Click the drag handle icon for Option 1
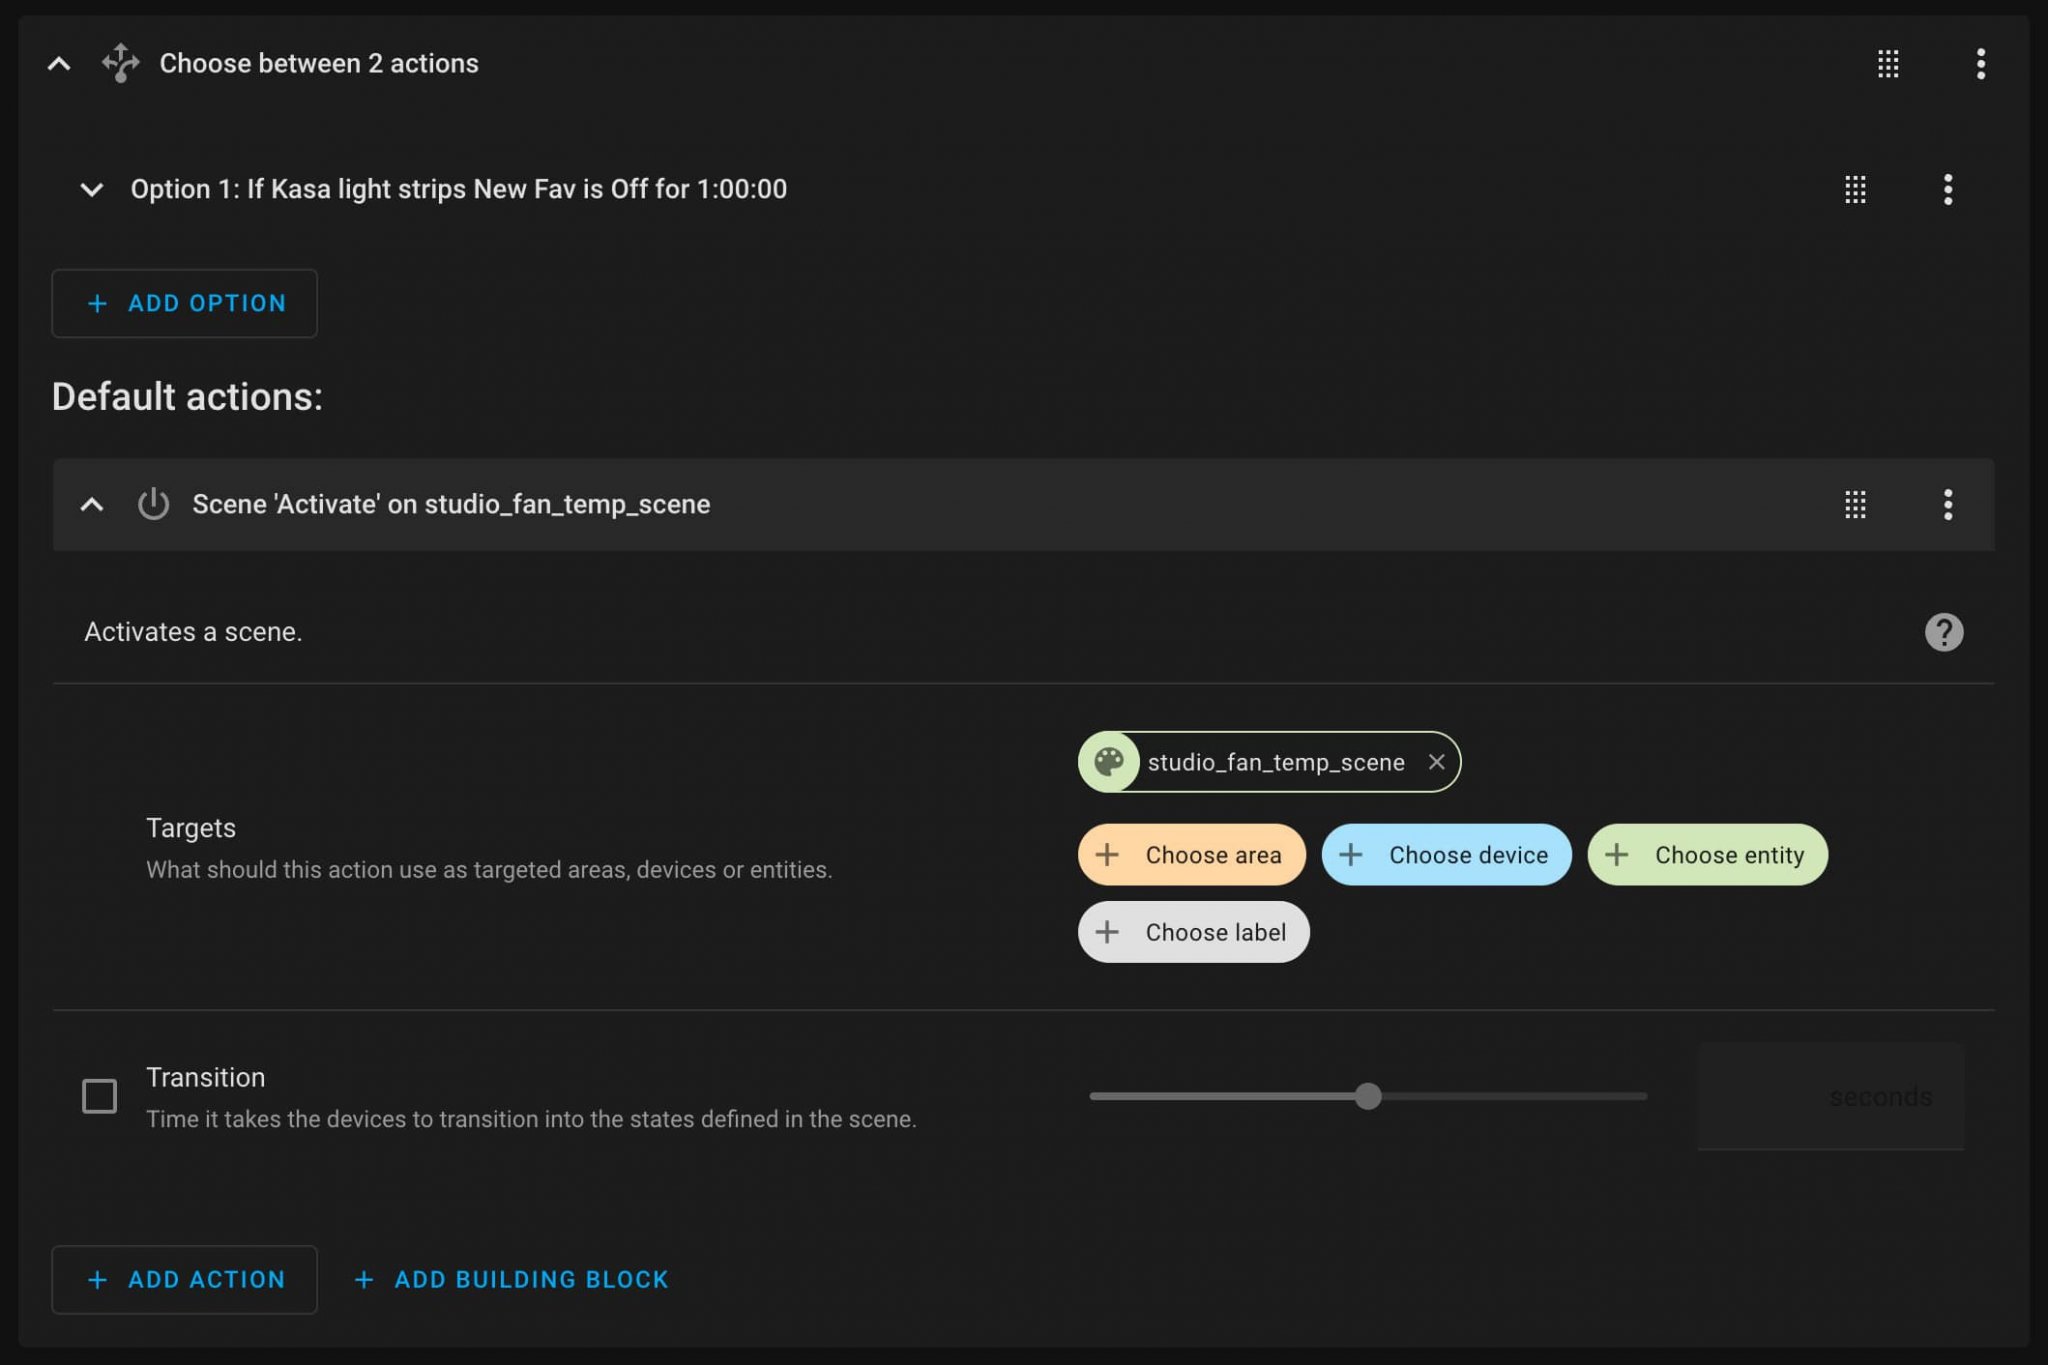Viewport: 2048px width, 1365px height. pyautogui.click(x=1856, y=190)
